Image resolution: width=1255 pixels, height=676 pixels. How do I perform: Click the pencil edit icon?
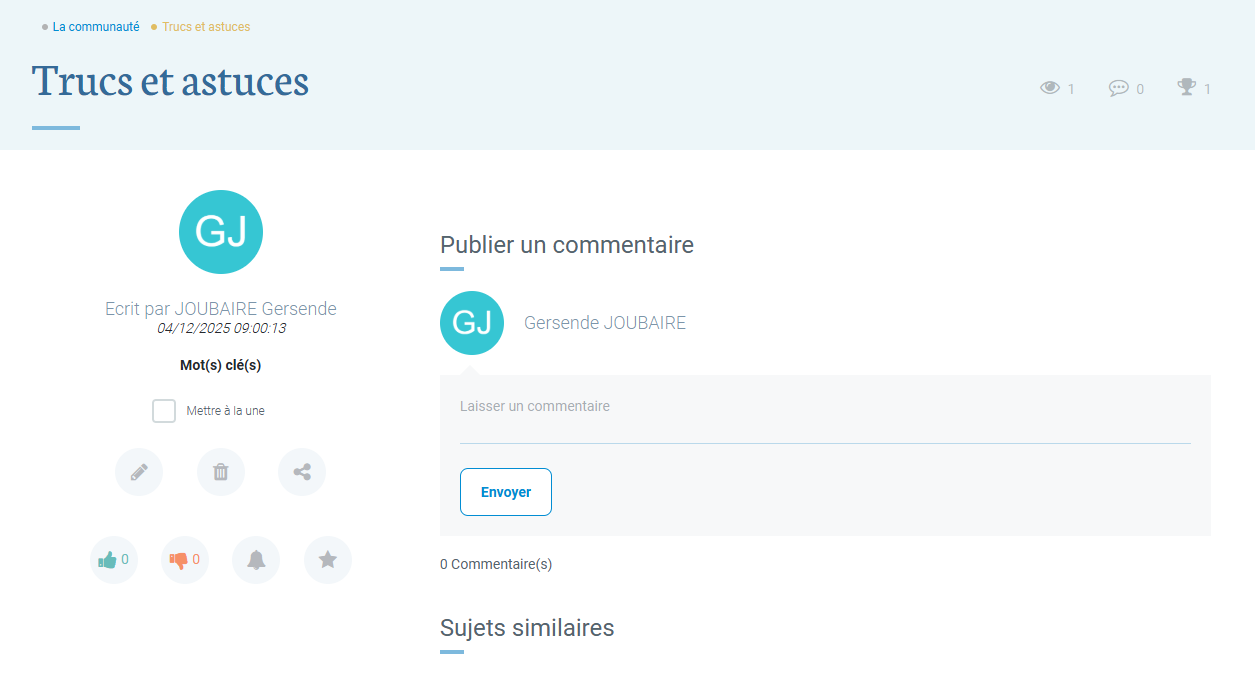[139, 472]
